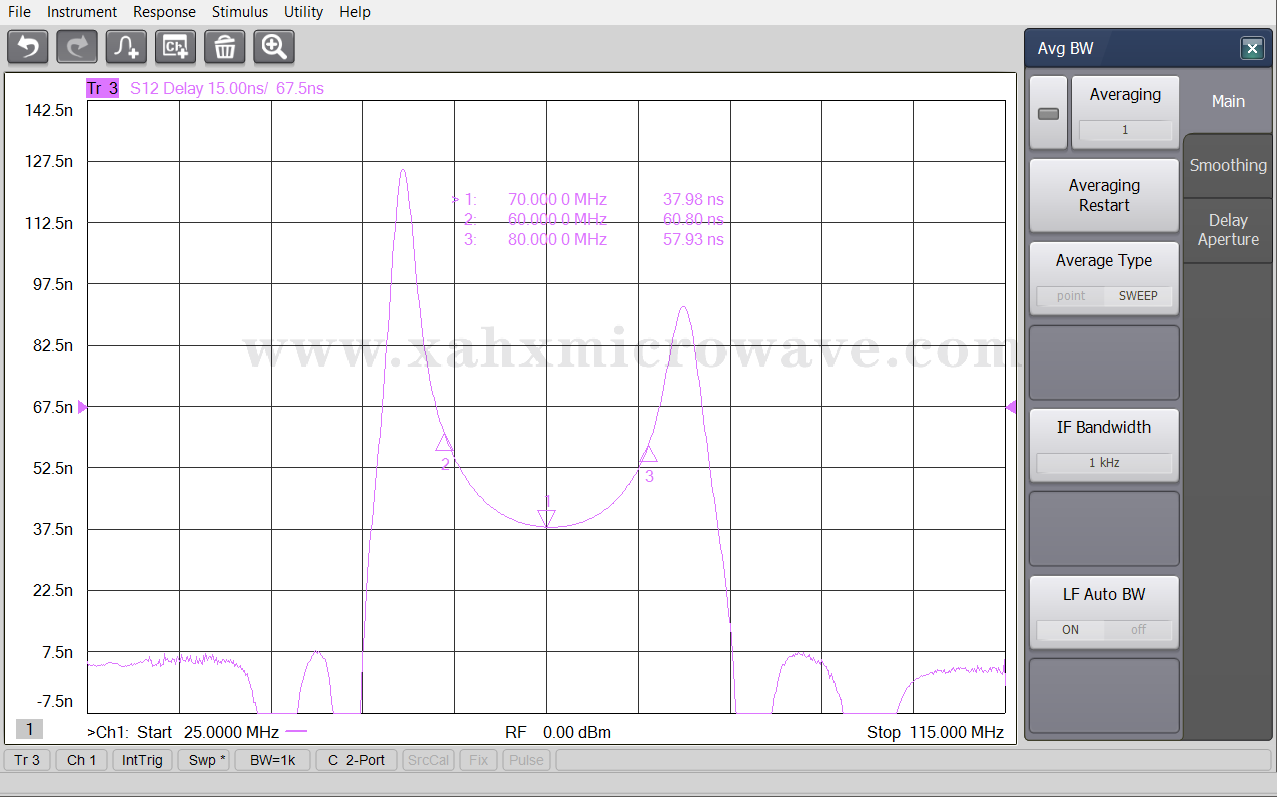Open the Instrument menu
The height and width of the screenshot is (797, 1277).
coord(82,12)
